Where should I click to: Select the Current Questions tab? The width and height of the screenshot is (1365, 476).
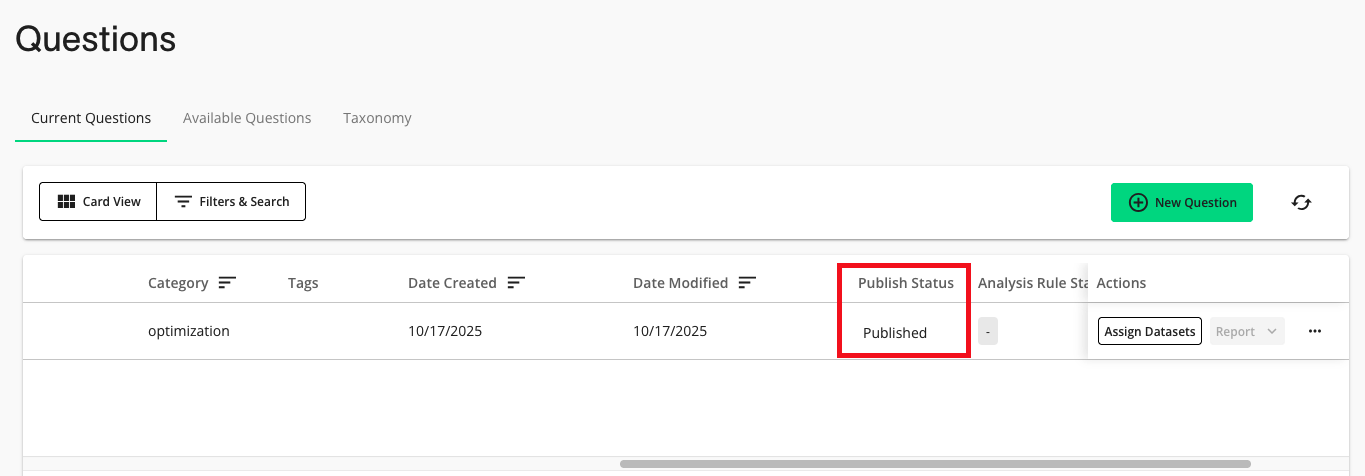[91, 118]
